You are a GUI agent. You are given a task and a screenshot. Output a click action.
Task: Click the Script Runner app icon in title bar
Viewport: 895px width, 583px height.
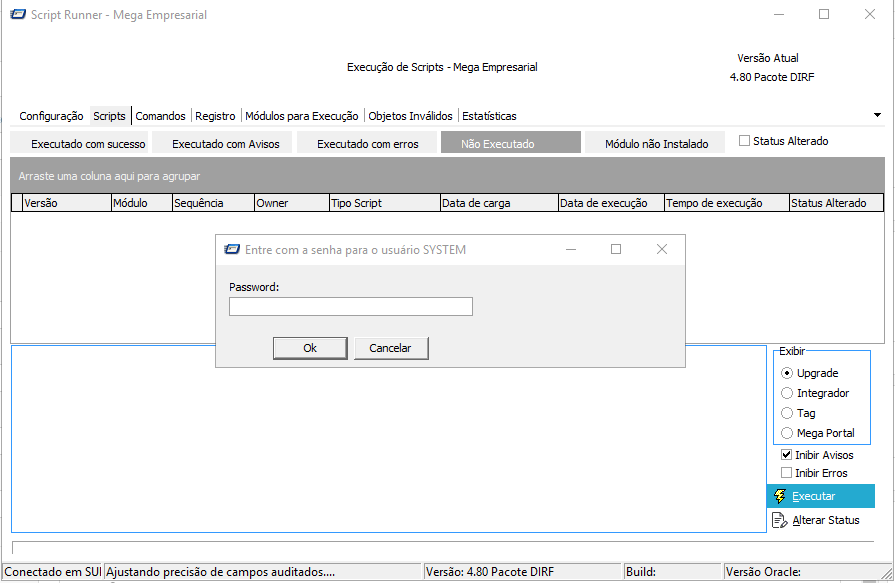(x=18, y=14)
